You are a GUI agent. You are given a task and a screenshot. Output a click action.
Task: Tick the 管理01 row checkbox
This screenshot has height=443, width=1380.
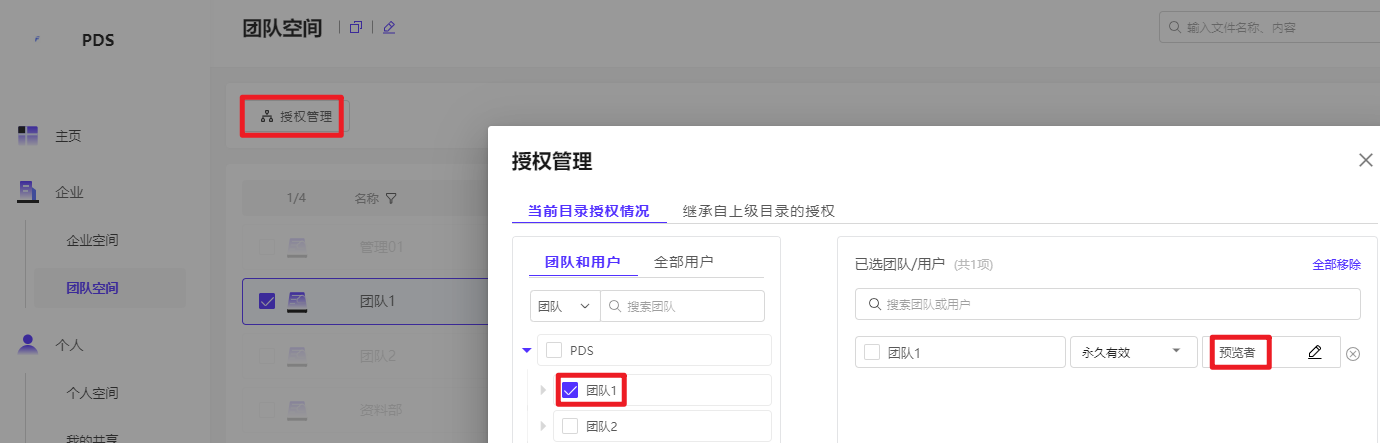267,246
